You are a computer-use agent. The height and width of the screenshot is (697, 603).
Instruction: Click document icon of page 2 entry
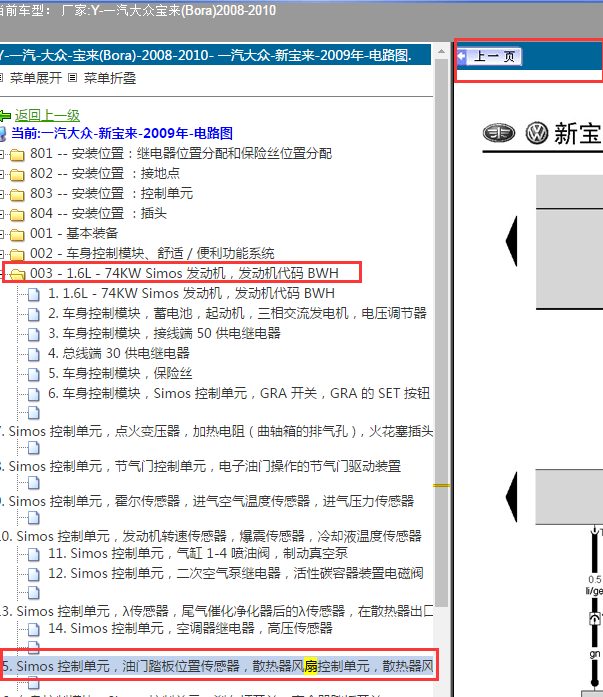pos(34,314)
